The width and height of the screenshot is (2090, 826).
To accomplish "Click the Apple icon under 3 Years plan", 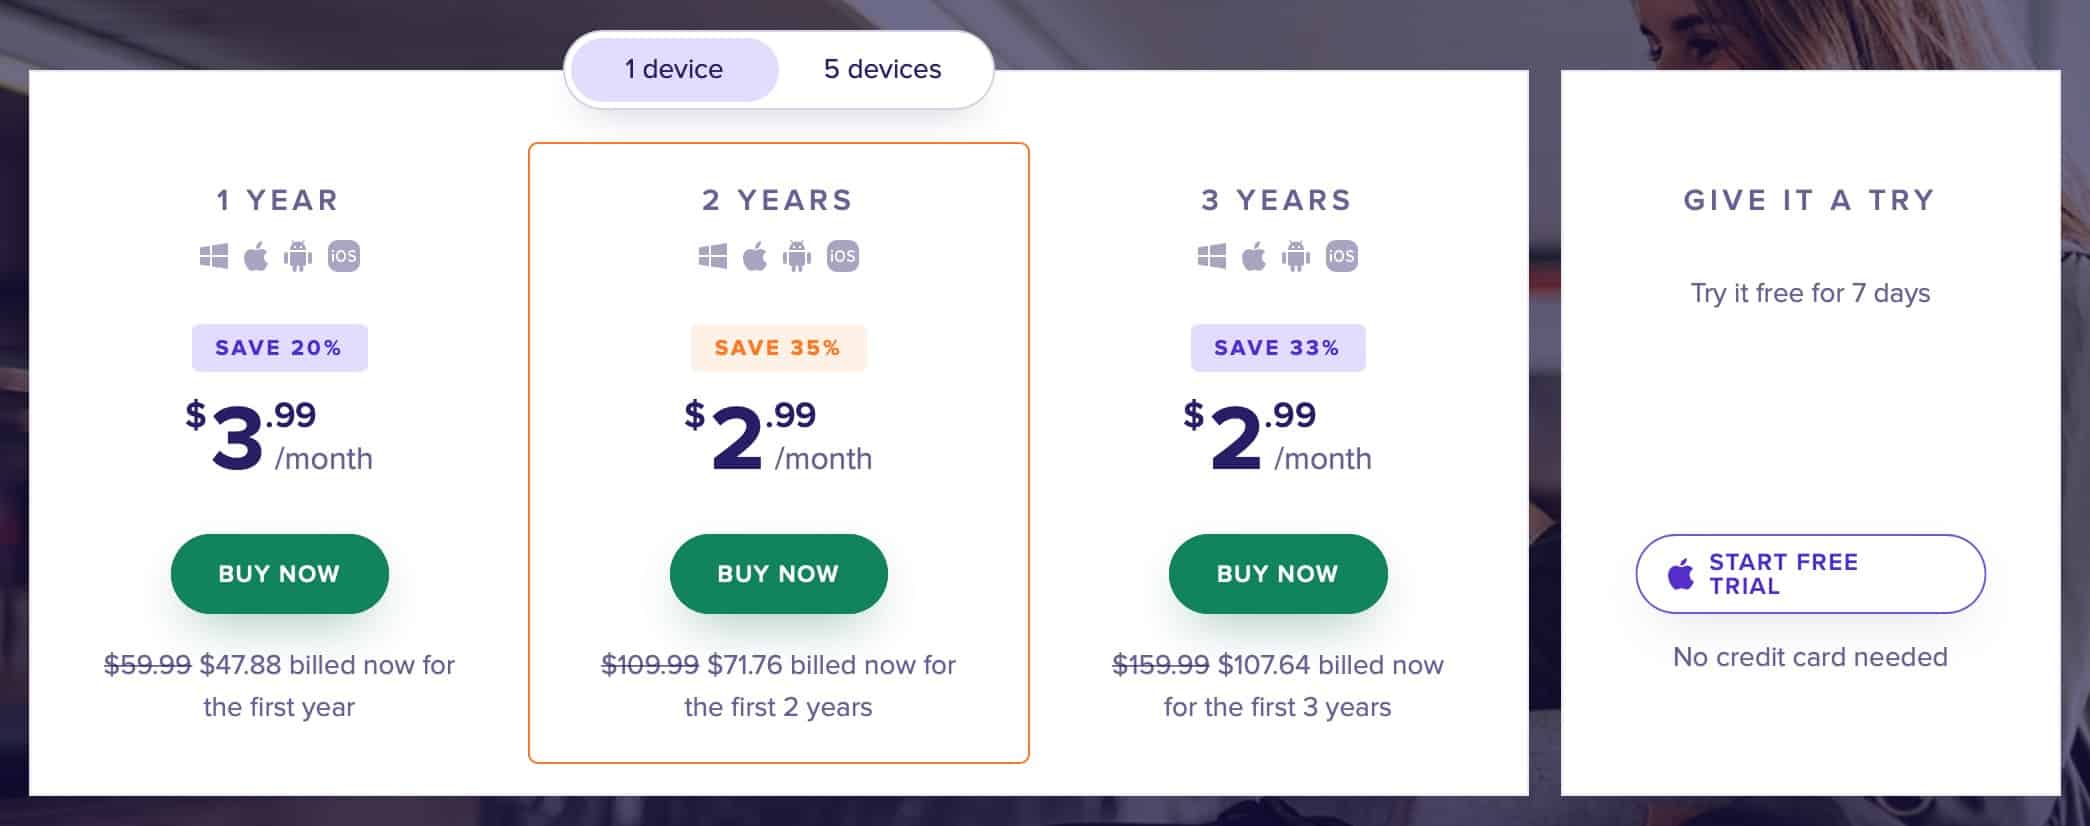I will tap(1254, 257).
